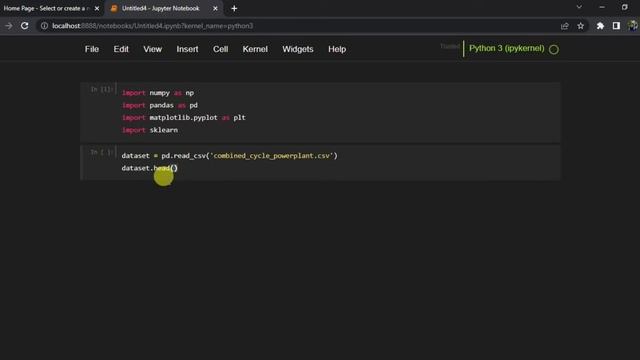
Task: Open the File menu
Action: click(x=92, y=49)
